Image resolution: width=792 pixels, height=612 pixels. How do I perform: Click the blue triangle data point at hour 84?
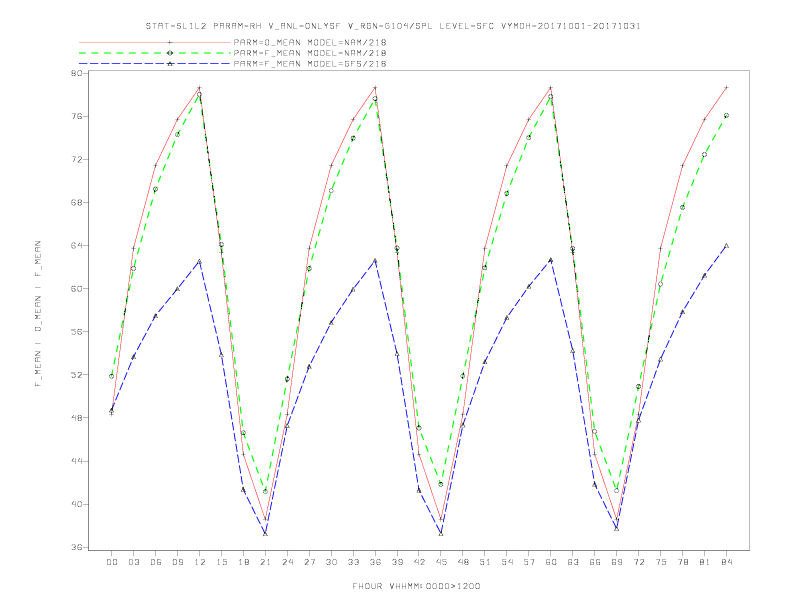click(726, 246)
